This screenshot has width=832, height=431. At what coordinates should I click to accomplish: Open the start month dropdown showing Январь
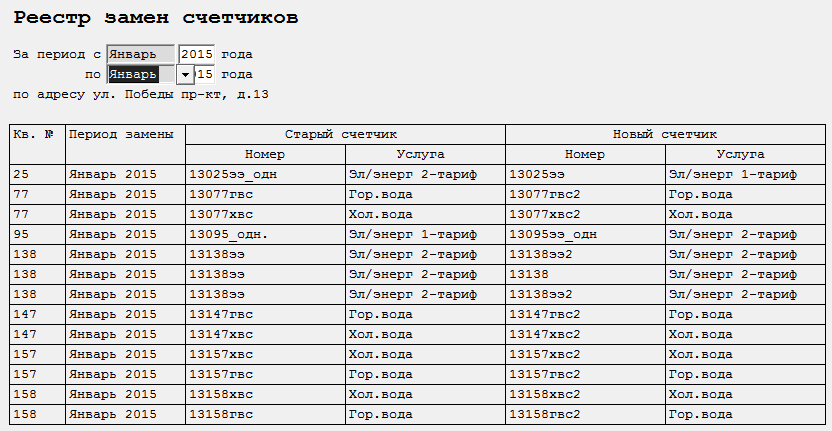(141, 54)
